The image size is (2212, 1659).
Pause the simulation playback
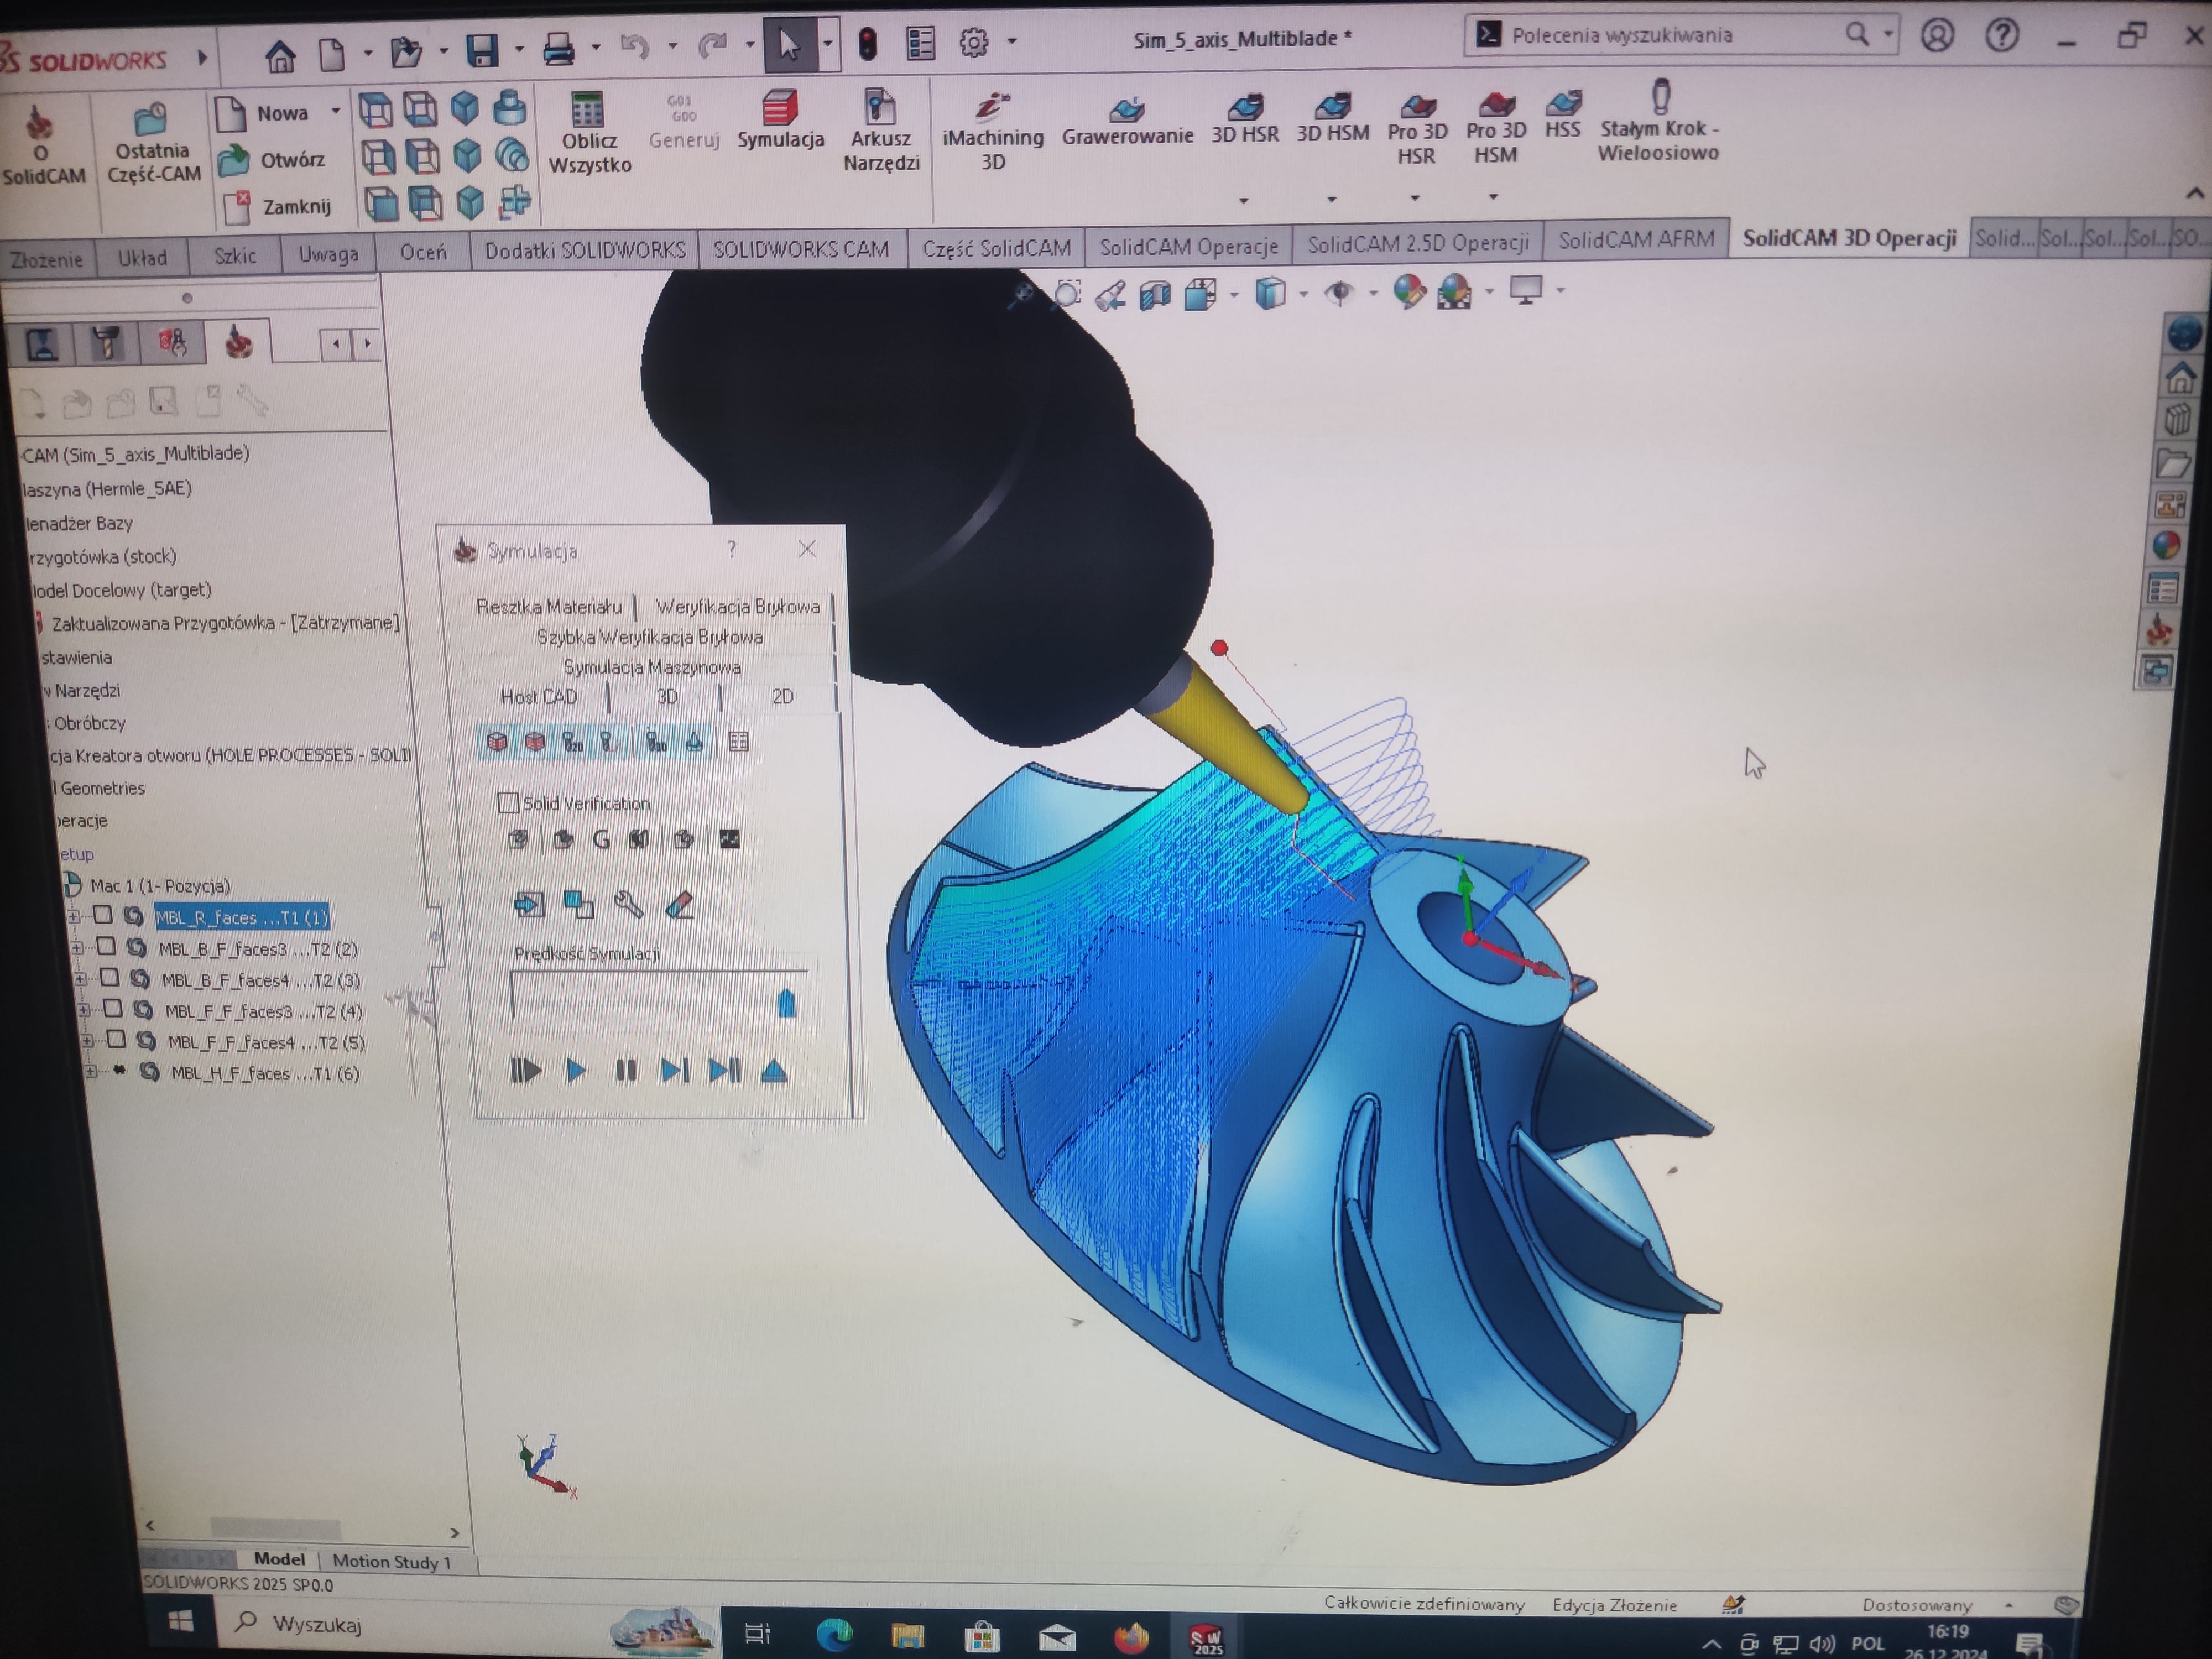[626, 1071]
